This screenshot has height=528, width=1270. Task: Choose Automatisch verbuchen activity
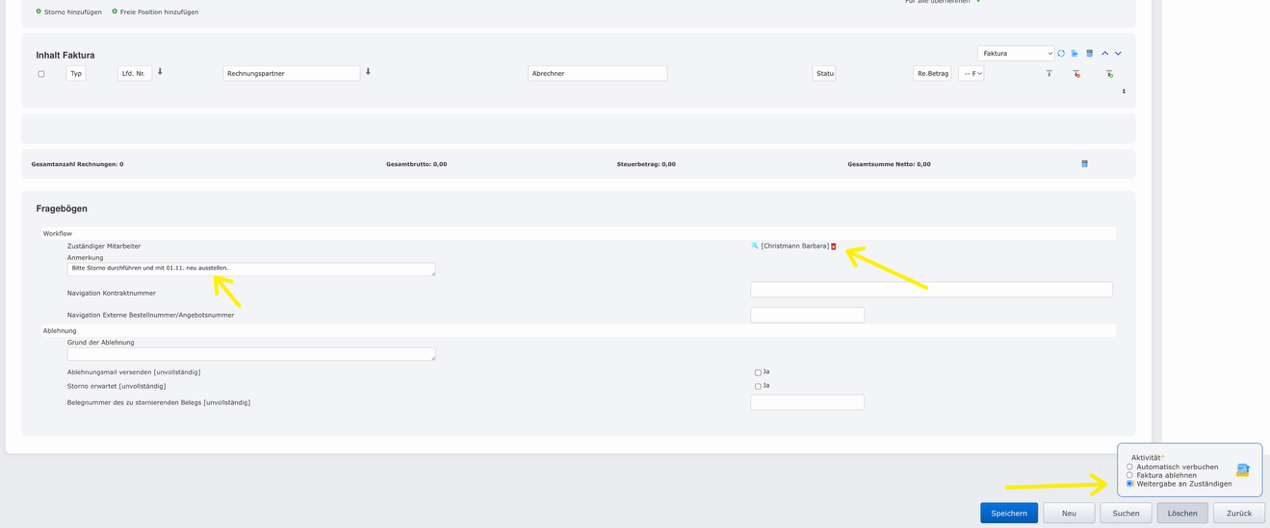[1130, 467]
